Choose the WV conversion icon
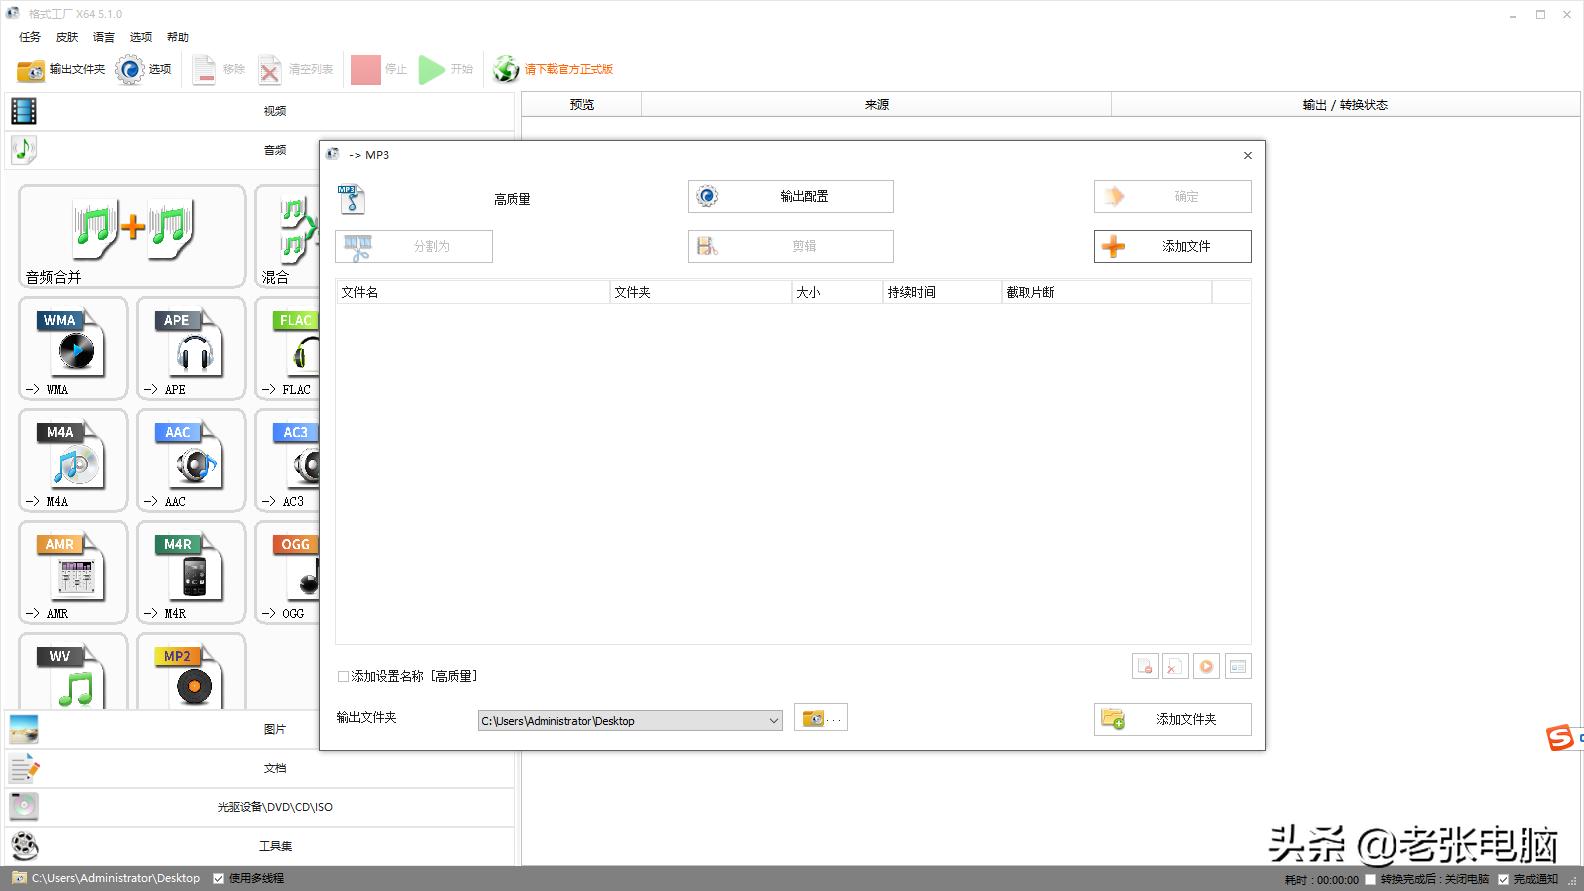1584x891 pixels. (x=73, y=672)
